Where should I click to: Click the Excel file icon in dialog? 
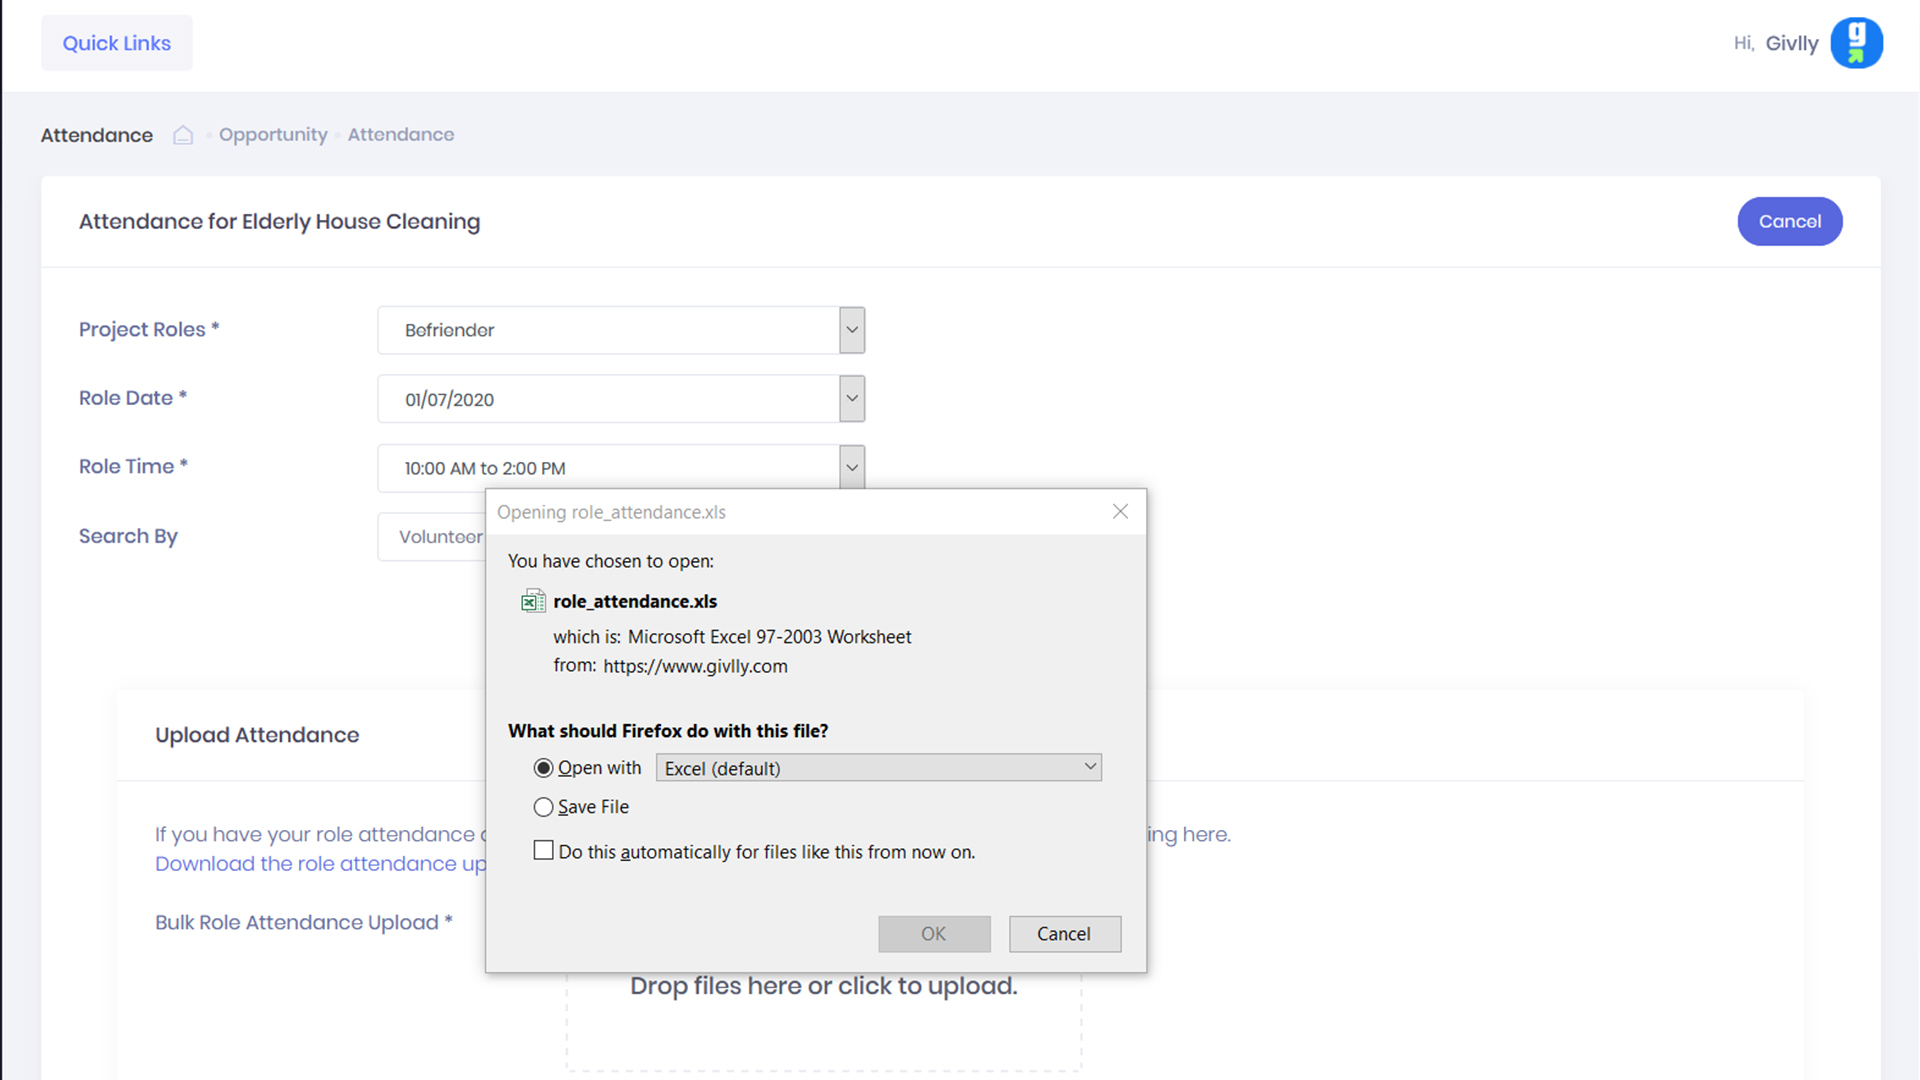click(x=533, y=601)
